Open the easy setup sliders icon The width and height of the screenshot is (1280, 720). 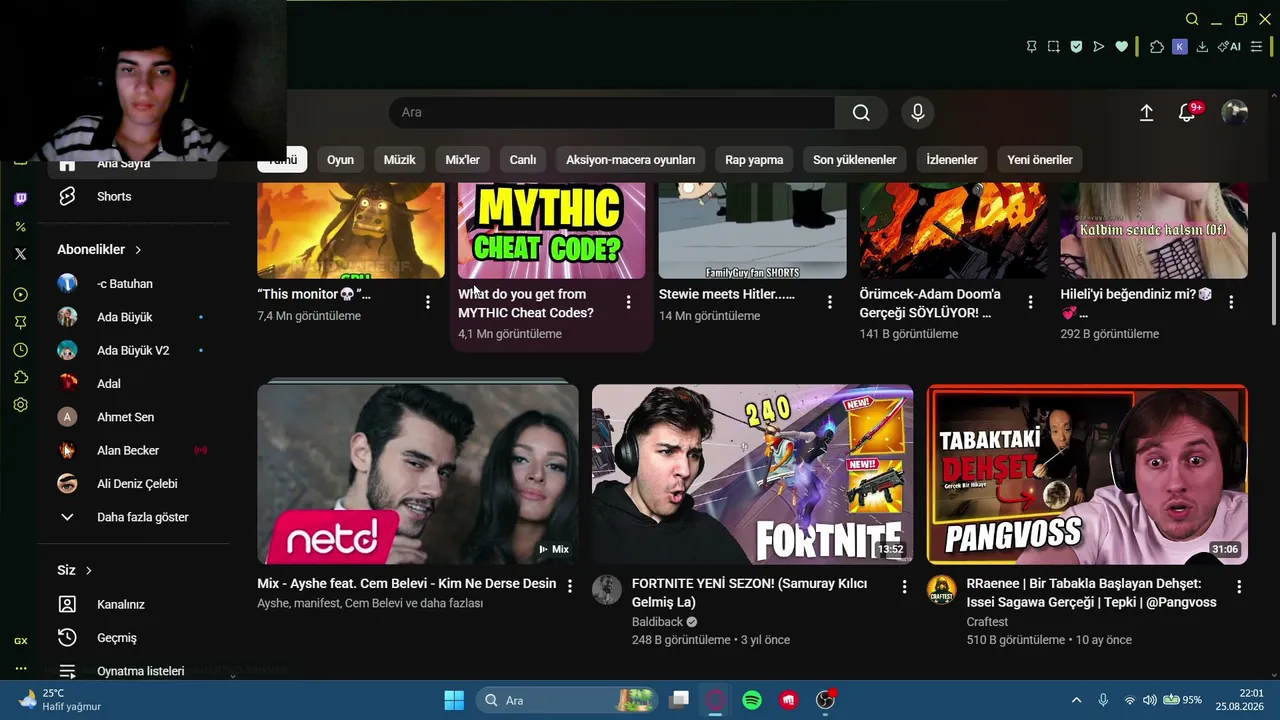click(x=1257, y=46)
